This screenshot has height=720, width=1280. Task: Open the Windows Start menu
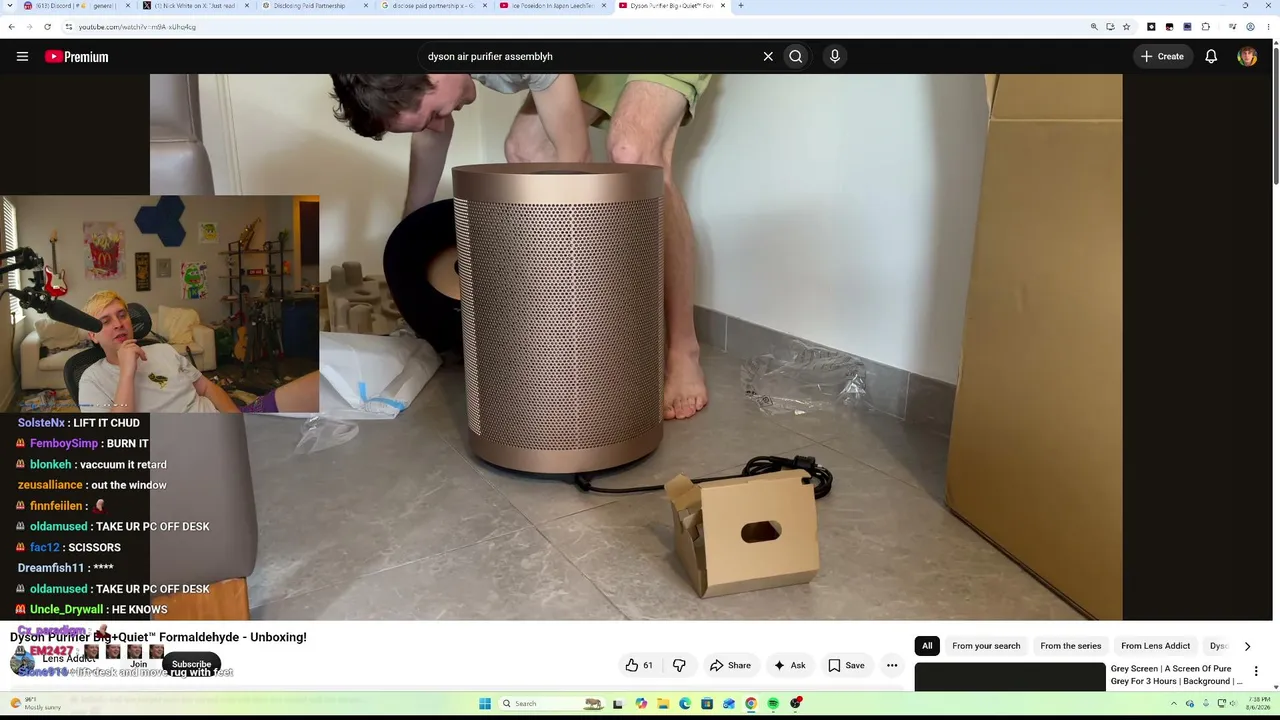[x=485, y=704]
